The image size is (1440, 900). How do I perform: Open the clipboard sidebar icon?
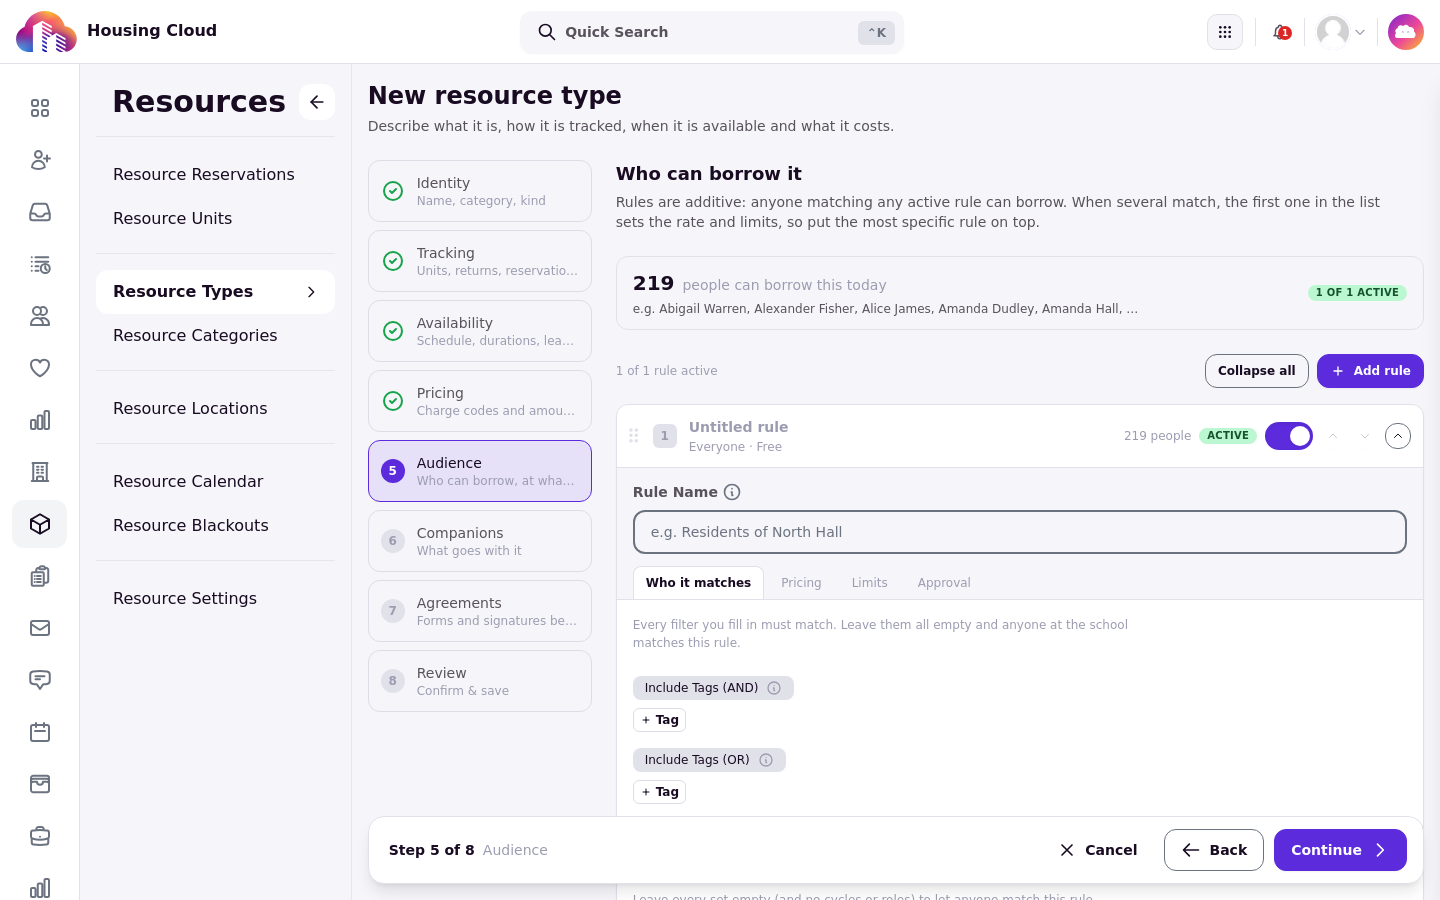click(x=40, y=576)
